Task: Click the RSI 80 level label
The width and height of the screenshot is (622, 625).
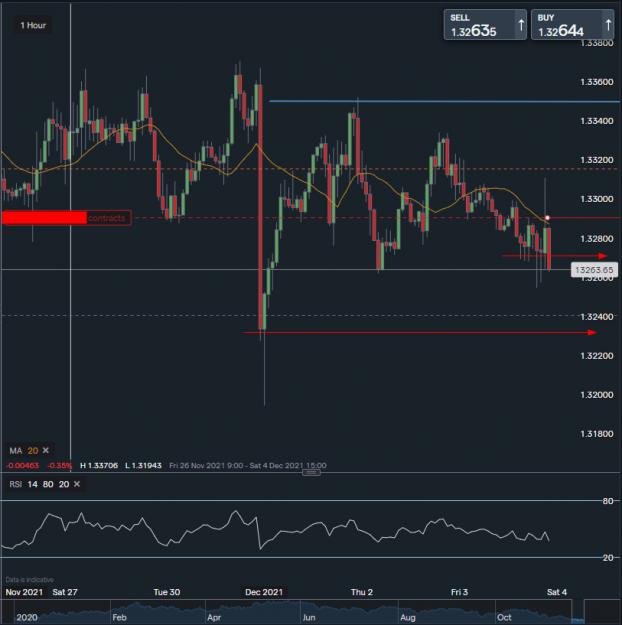Action: click(x=608, y=501)
